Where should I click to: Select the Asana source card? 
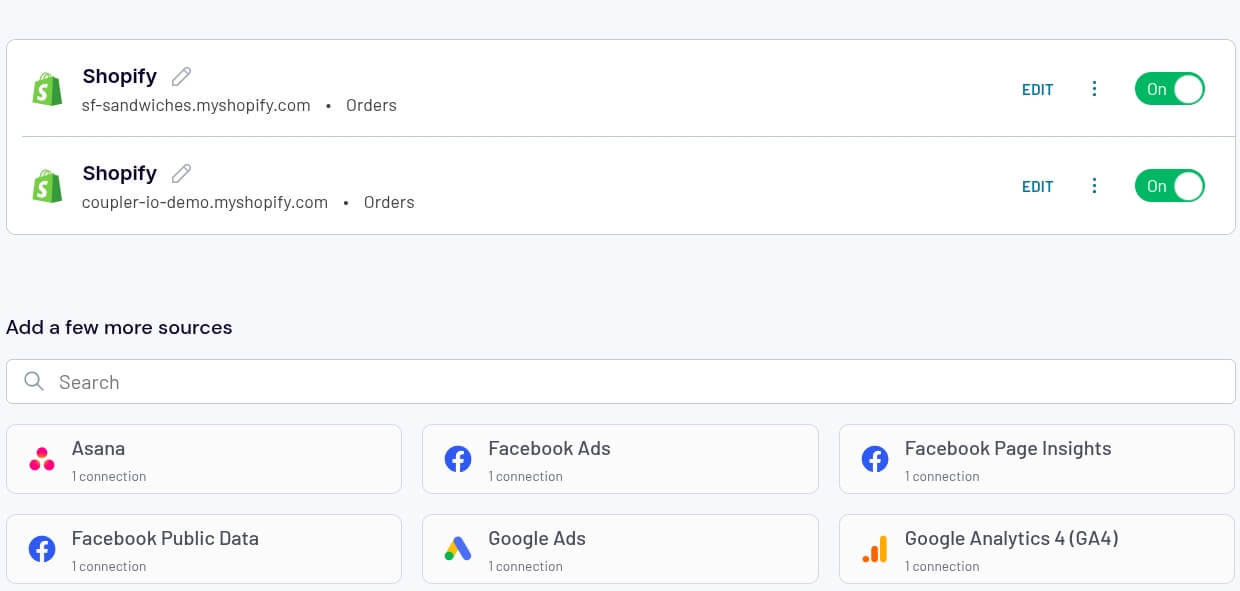tap(204, 459)
